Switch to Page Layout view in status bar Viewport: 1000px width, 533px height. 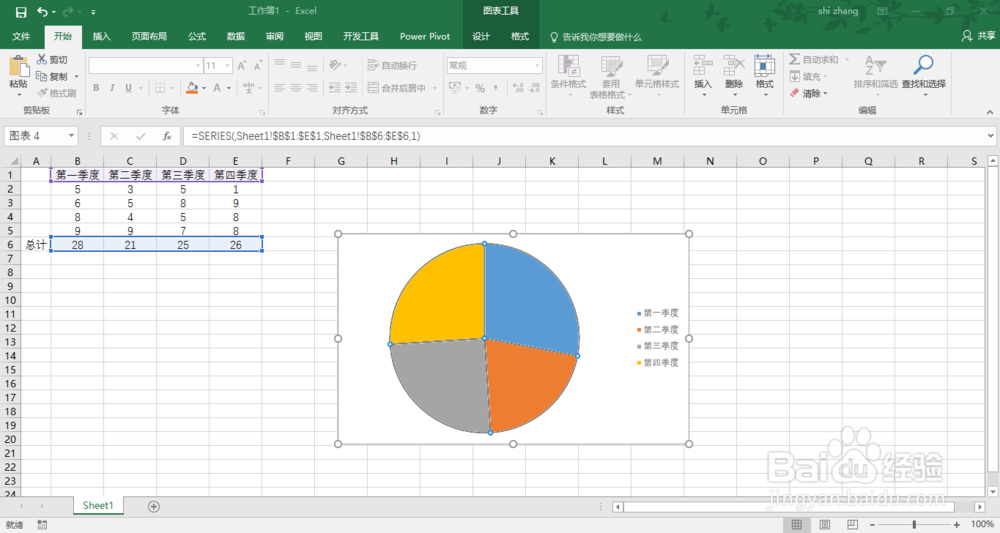click(x=825, y=525)
